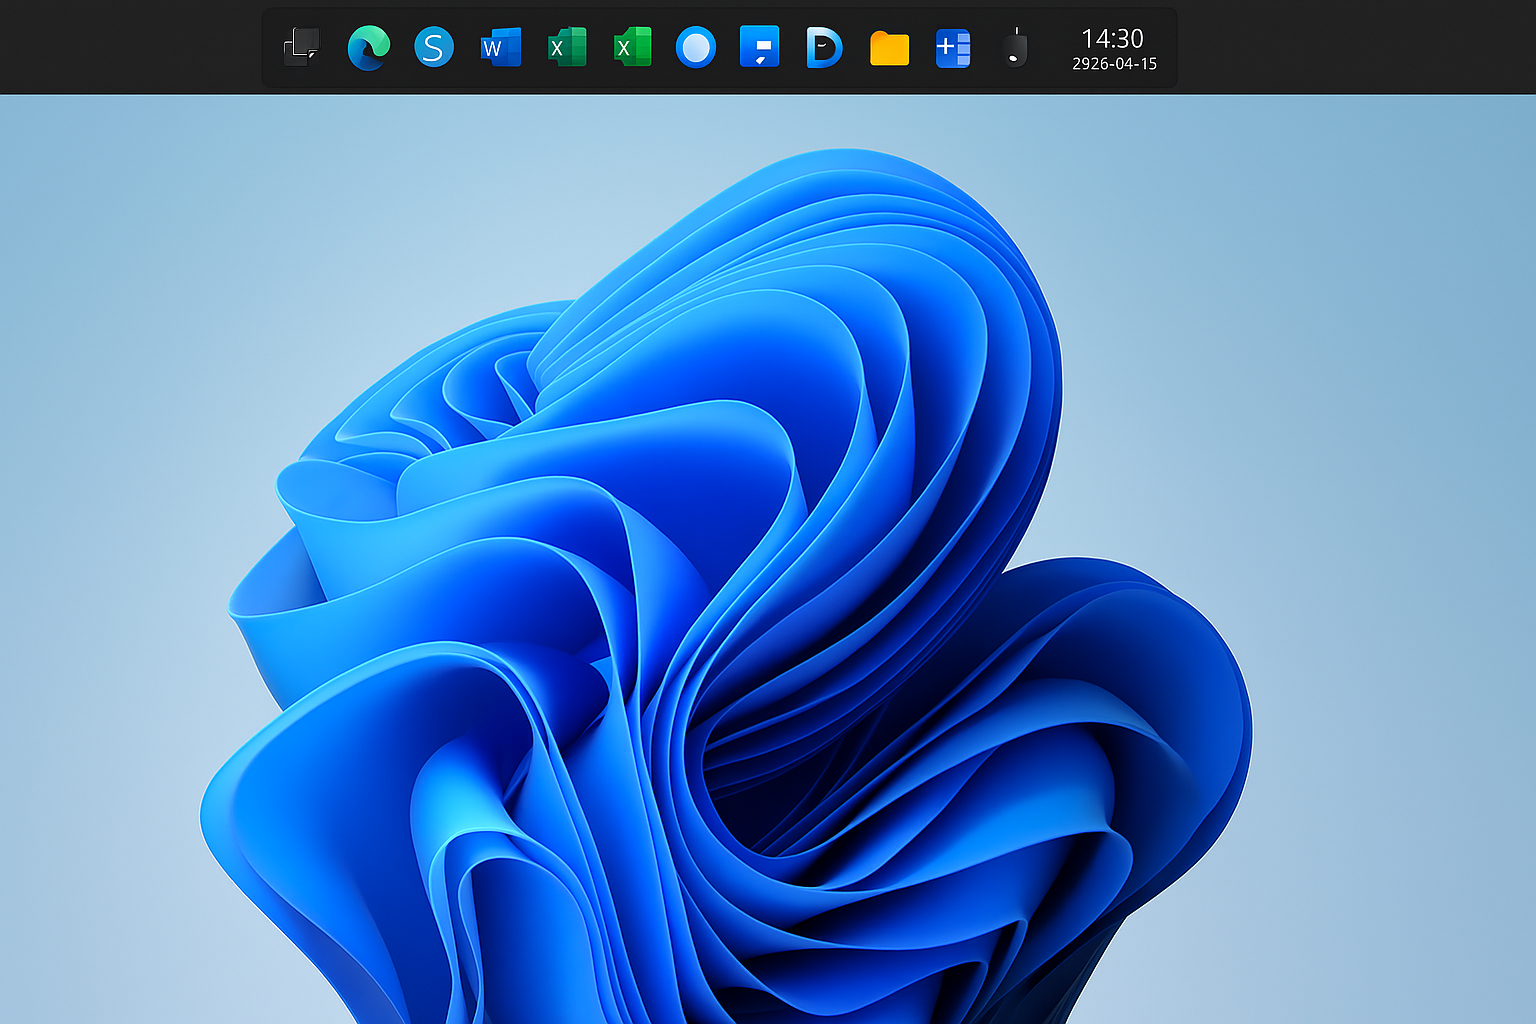Open the yellow File Explorer folder
Viewport: 1536px width, 1024px height.
(x=889, y=48)
